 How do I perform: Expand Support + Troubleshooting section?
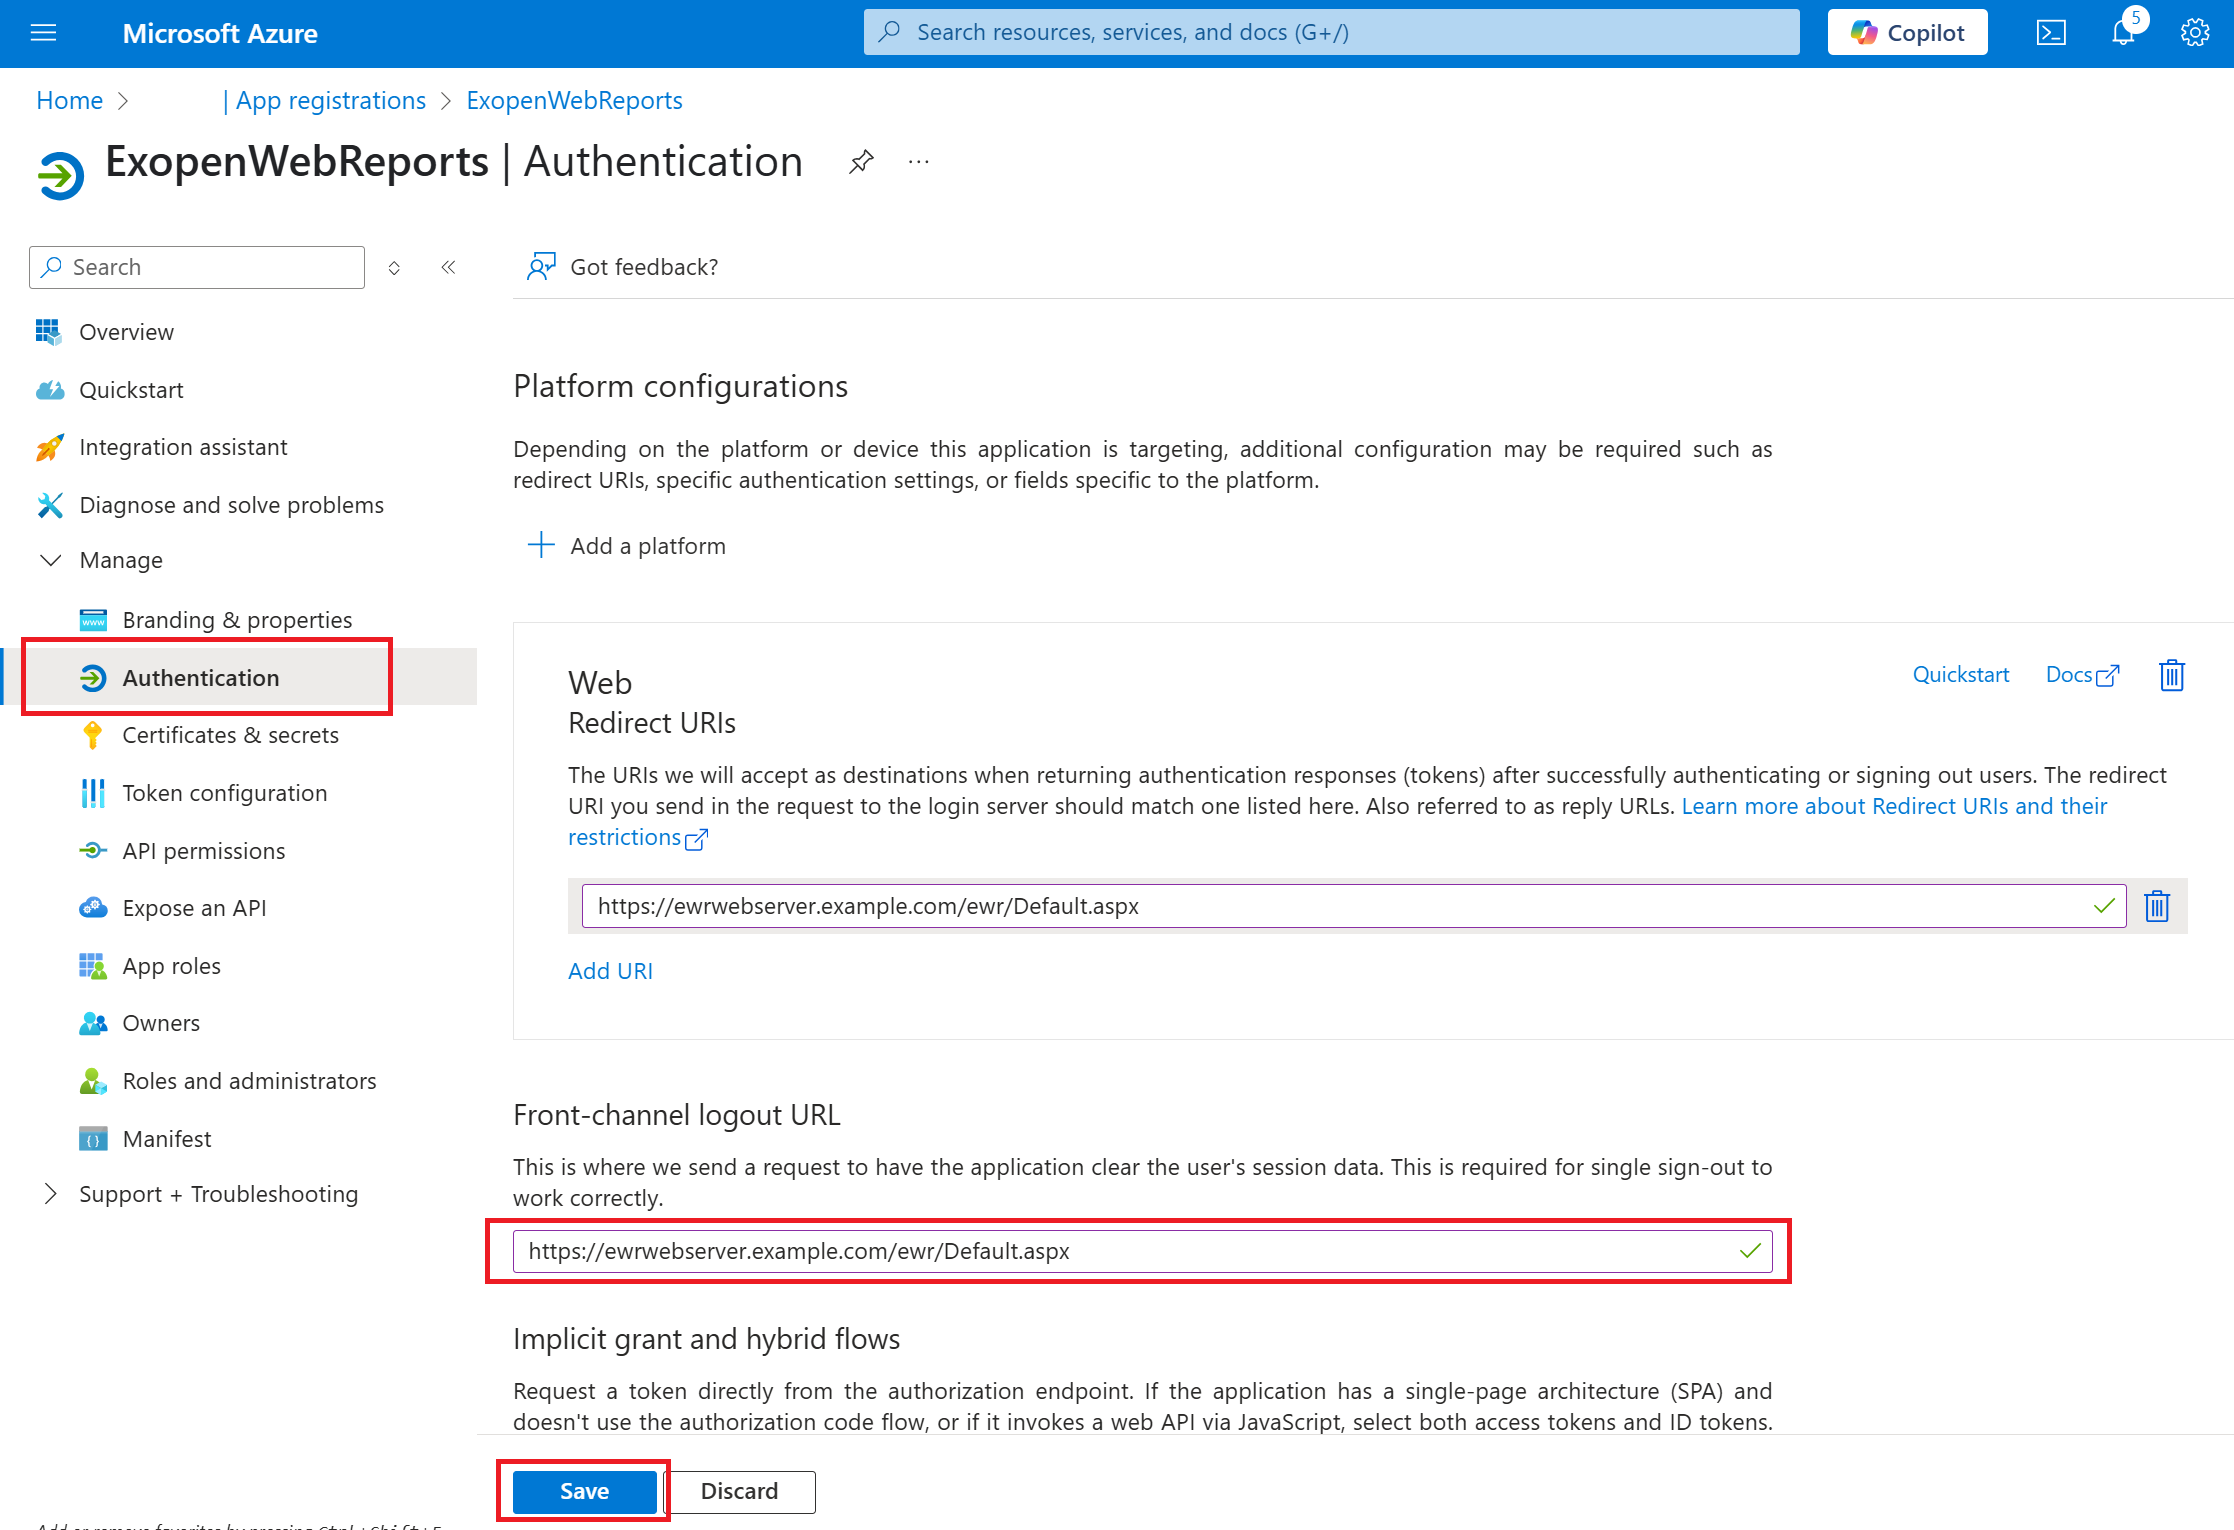[50, 1194]
